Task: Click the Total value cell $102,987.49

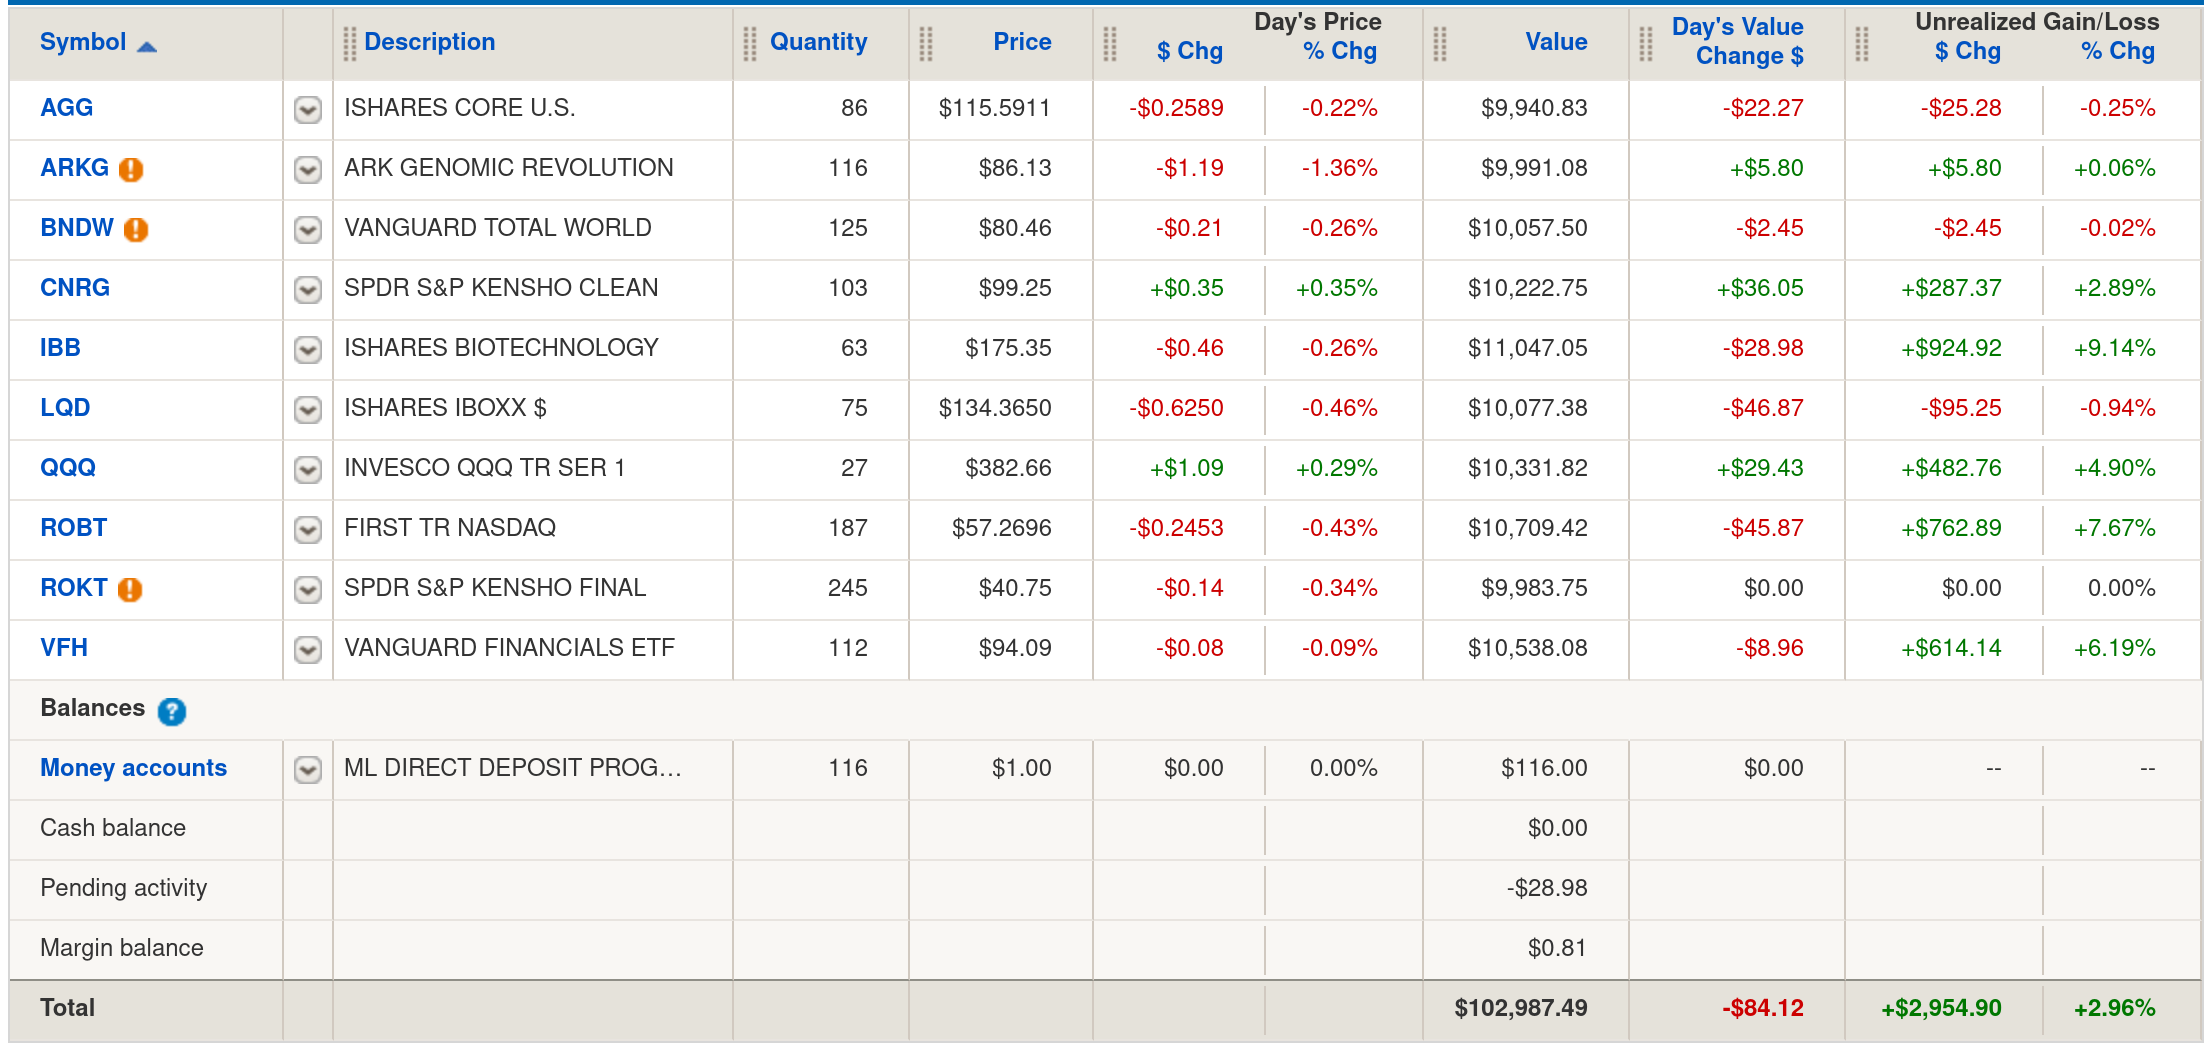Action: (1520, 1008)
